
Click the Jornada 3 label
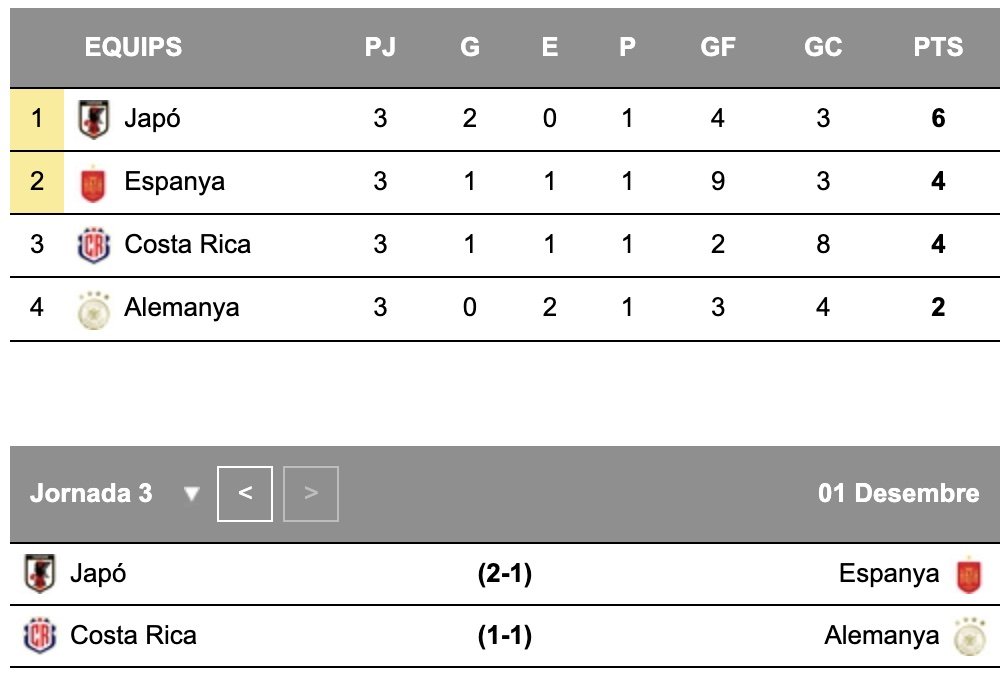(91, 494)
